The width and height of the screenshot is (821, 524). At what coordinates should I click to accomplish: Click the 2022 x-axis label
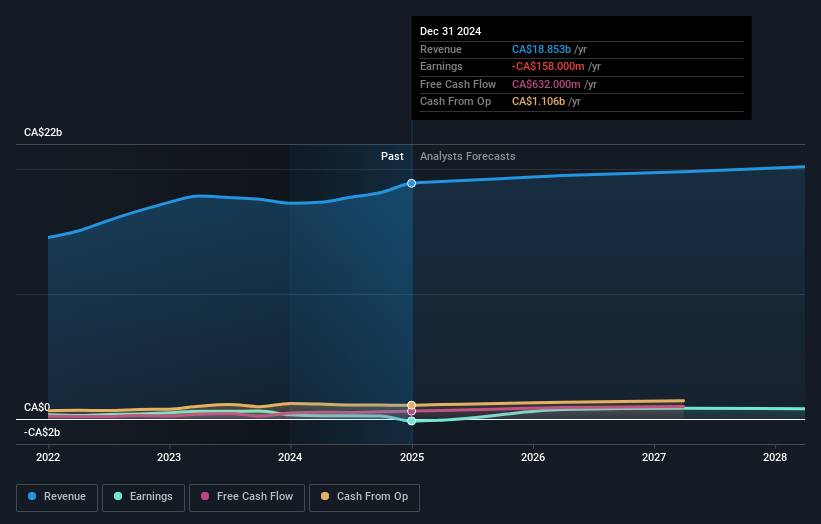pyautogui.click(x=48, y=458)
